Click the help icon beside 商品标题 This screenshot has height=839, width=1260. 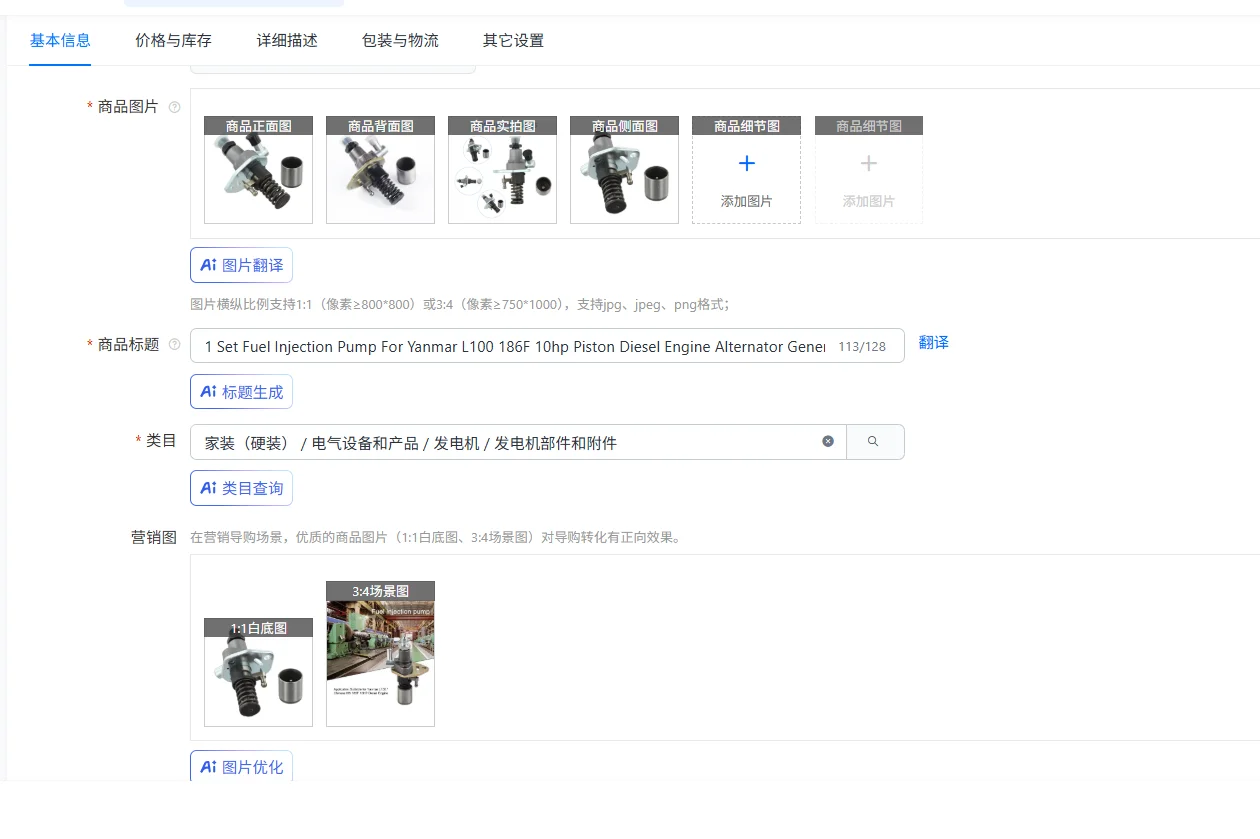pos(175,345)
